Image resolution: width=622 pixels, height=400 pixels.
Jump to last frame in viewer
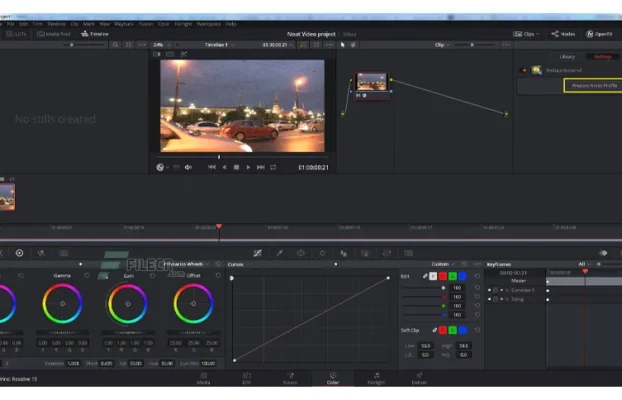261,167
